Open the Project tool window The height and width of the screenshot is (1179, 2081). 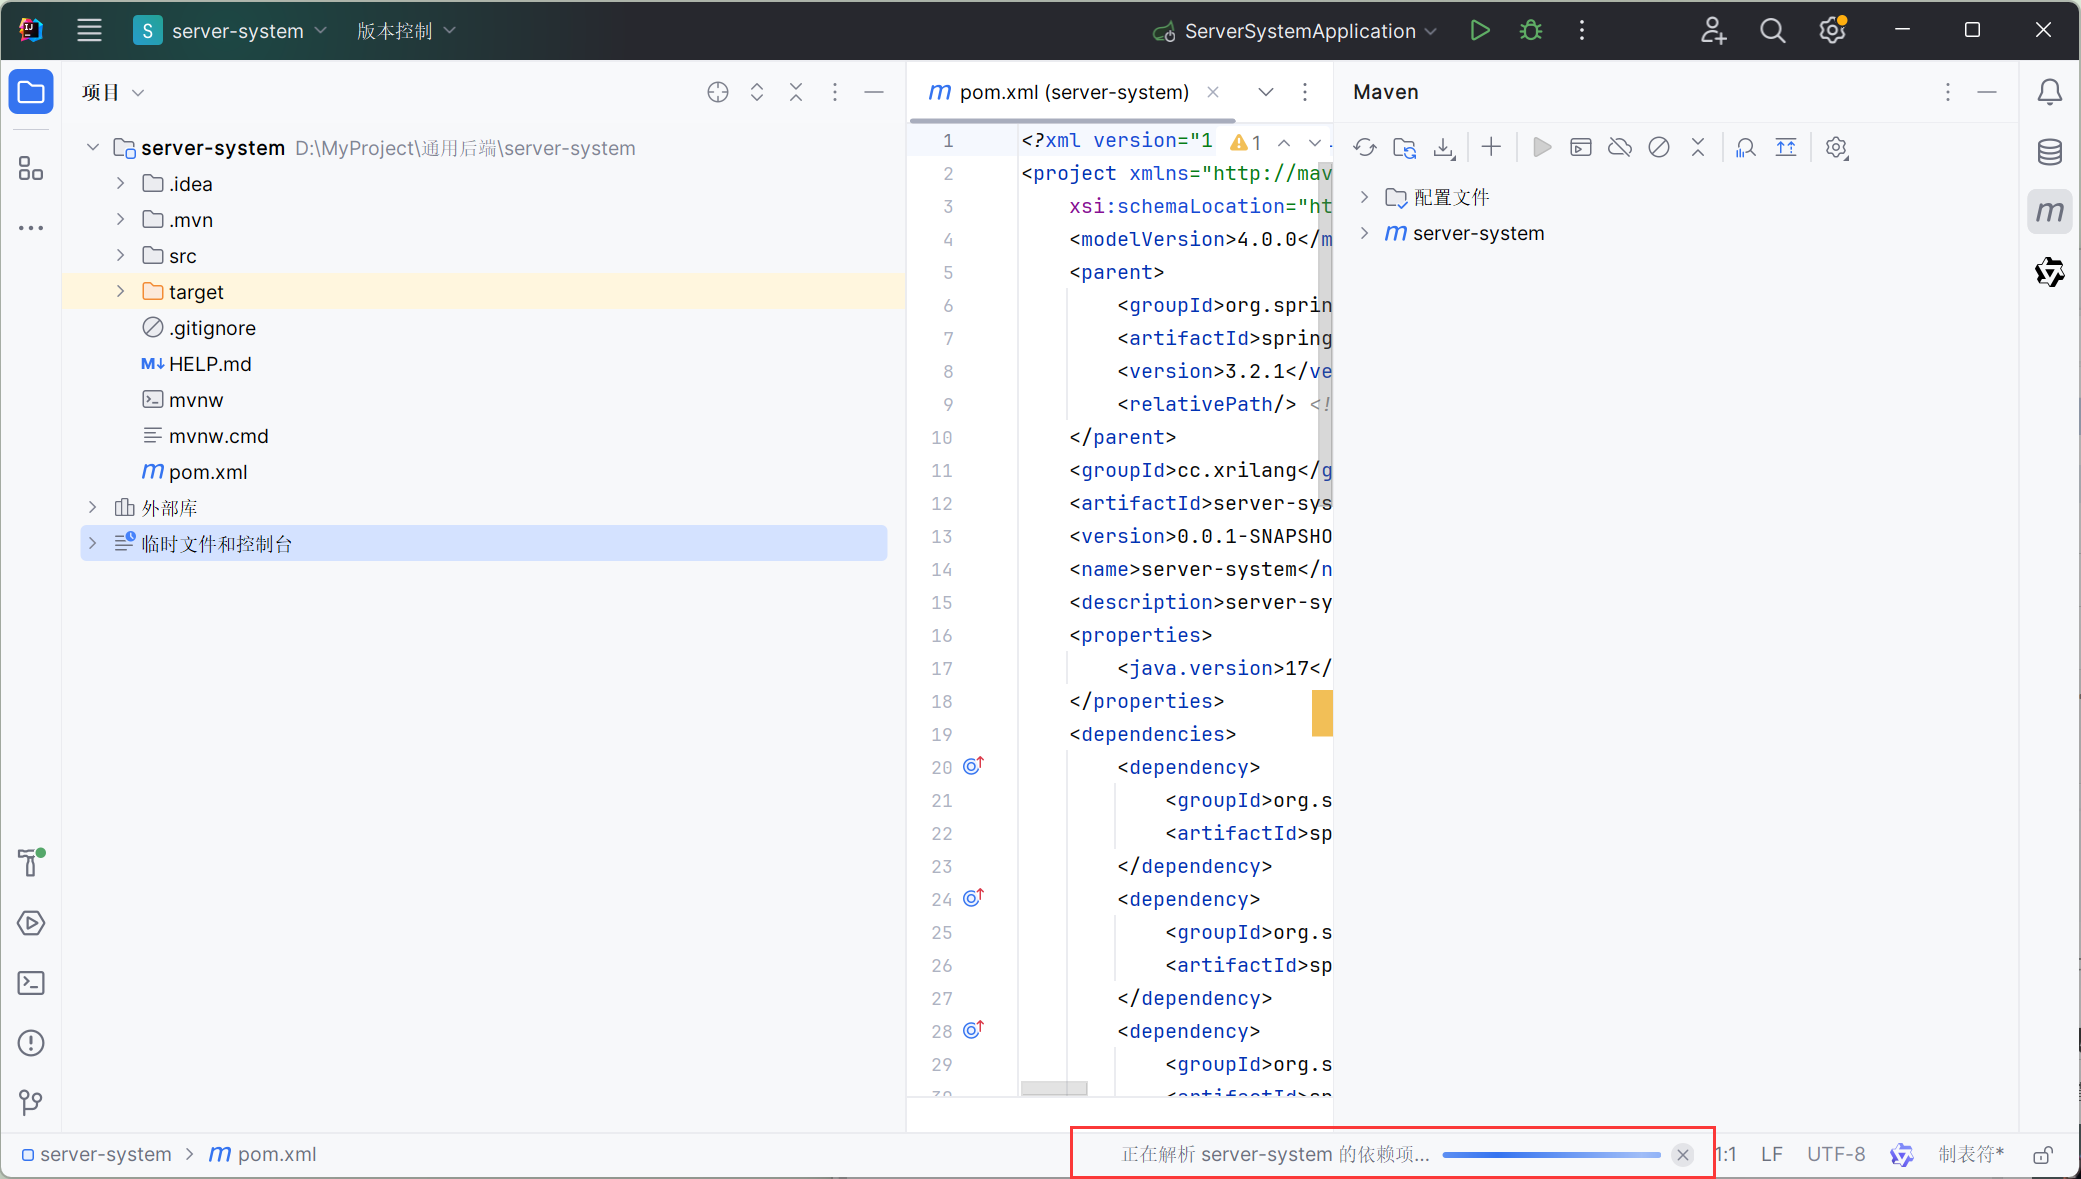coord(31,92)
